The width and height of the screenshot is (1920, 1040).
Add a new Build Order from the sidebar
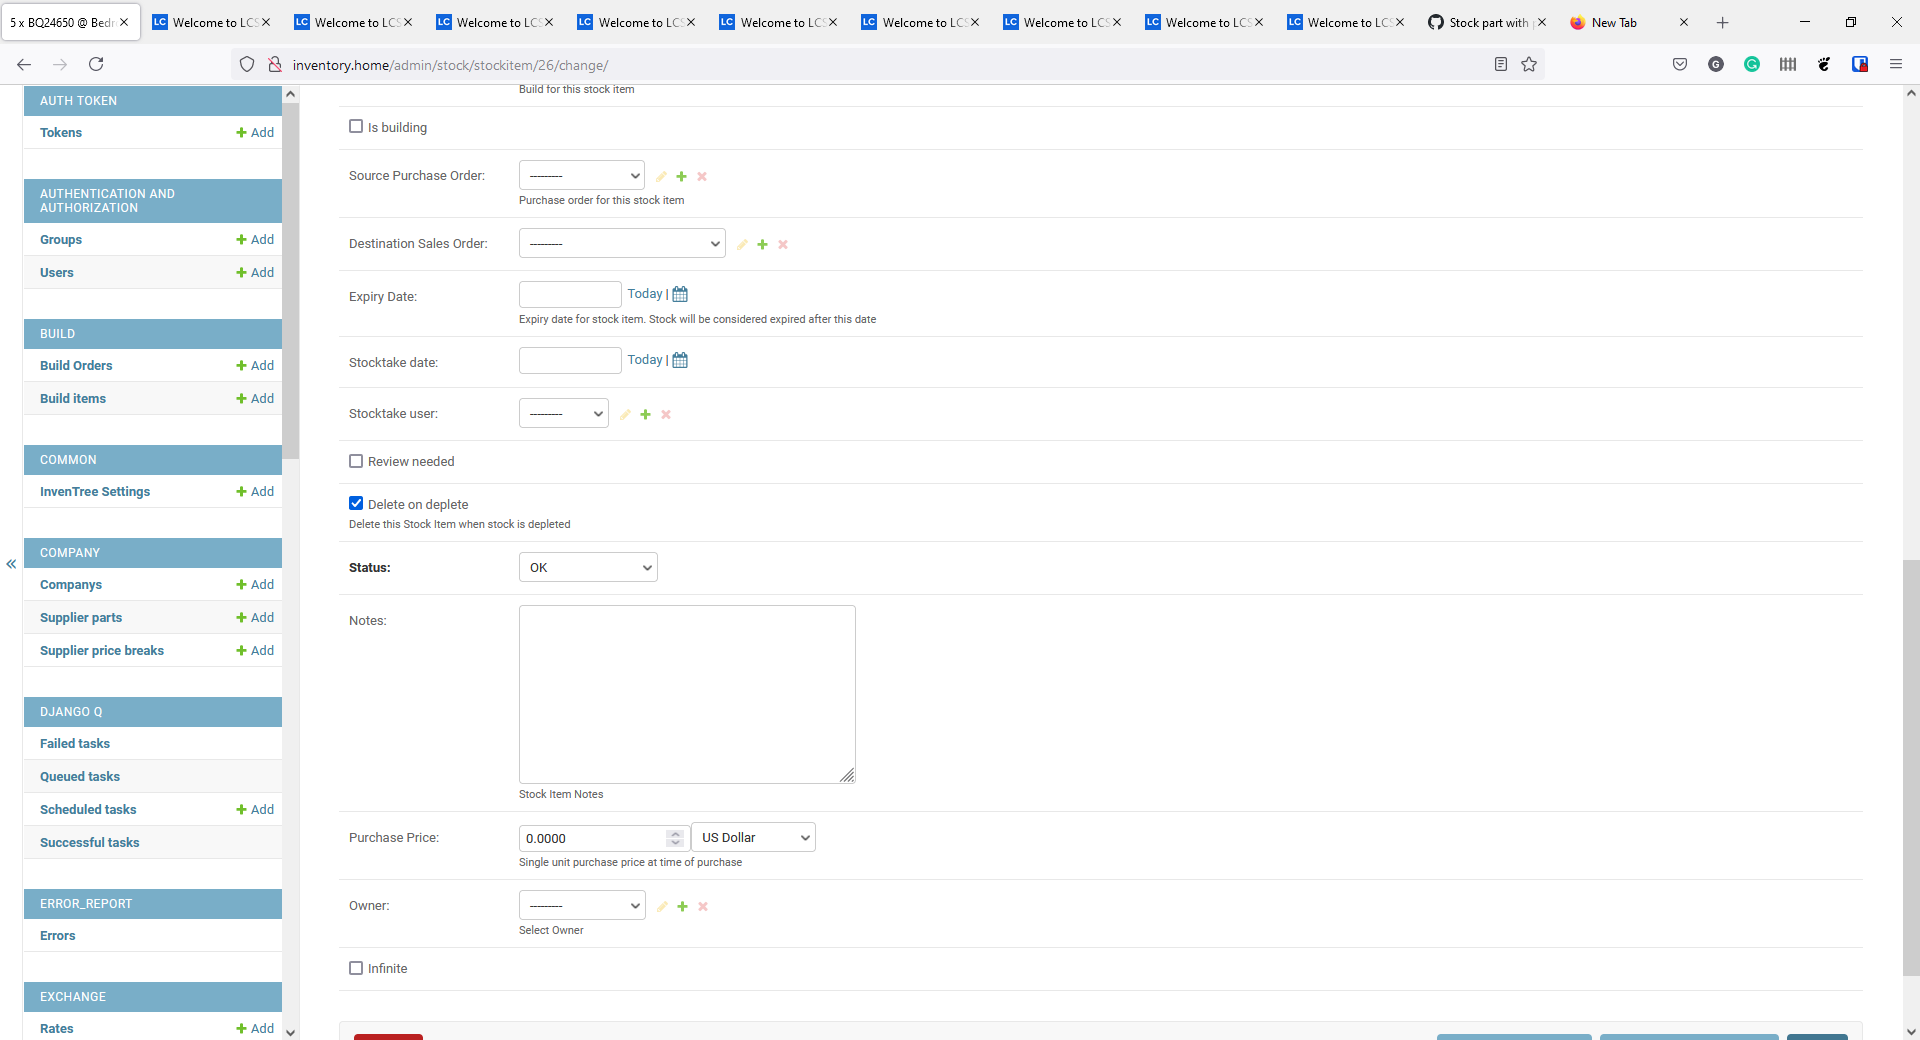pos(255,365)
